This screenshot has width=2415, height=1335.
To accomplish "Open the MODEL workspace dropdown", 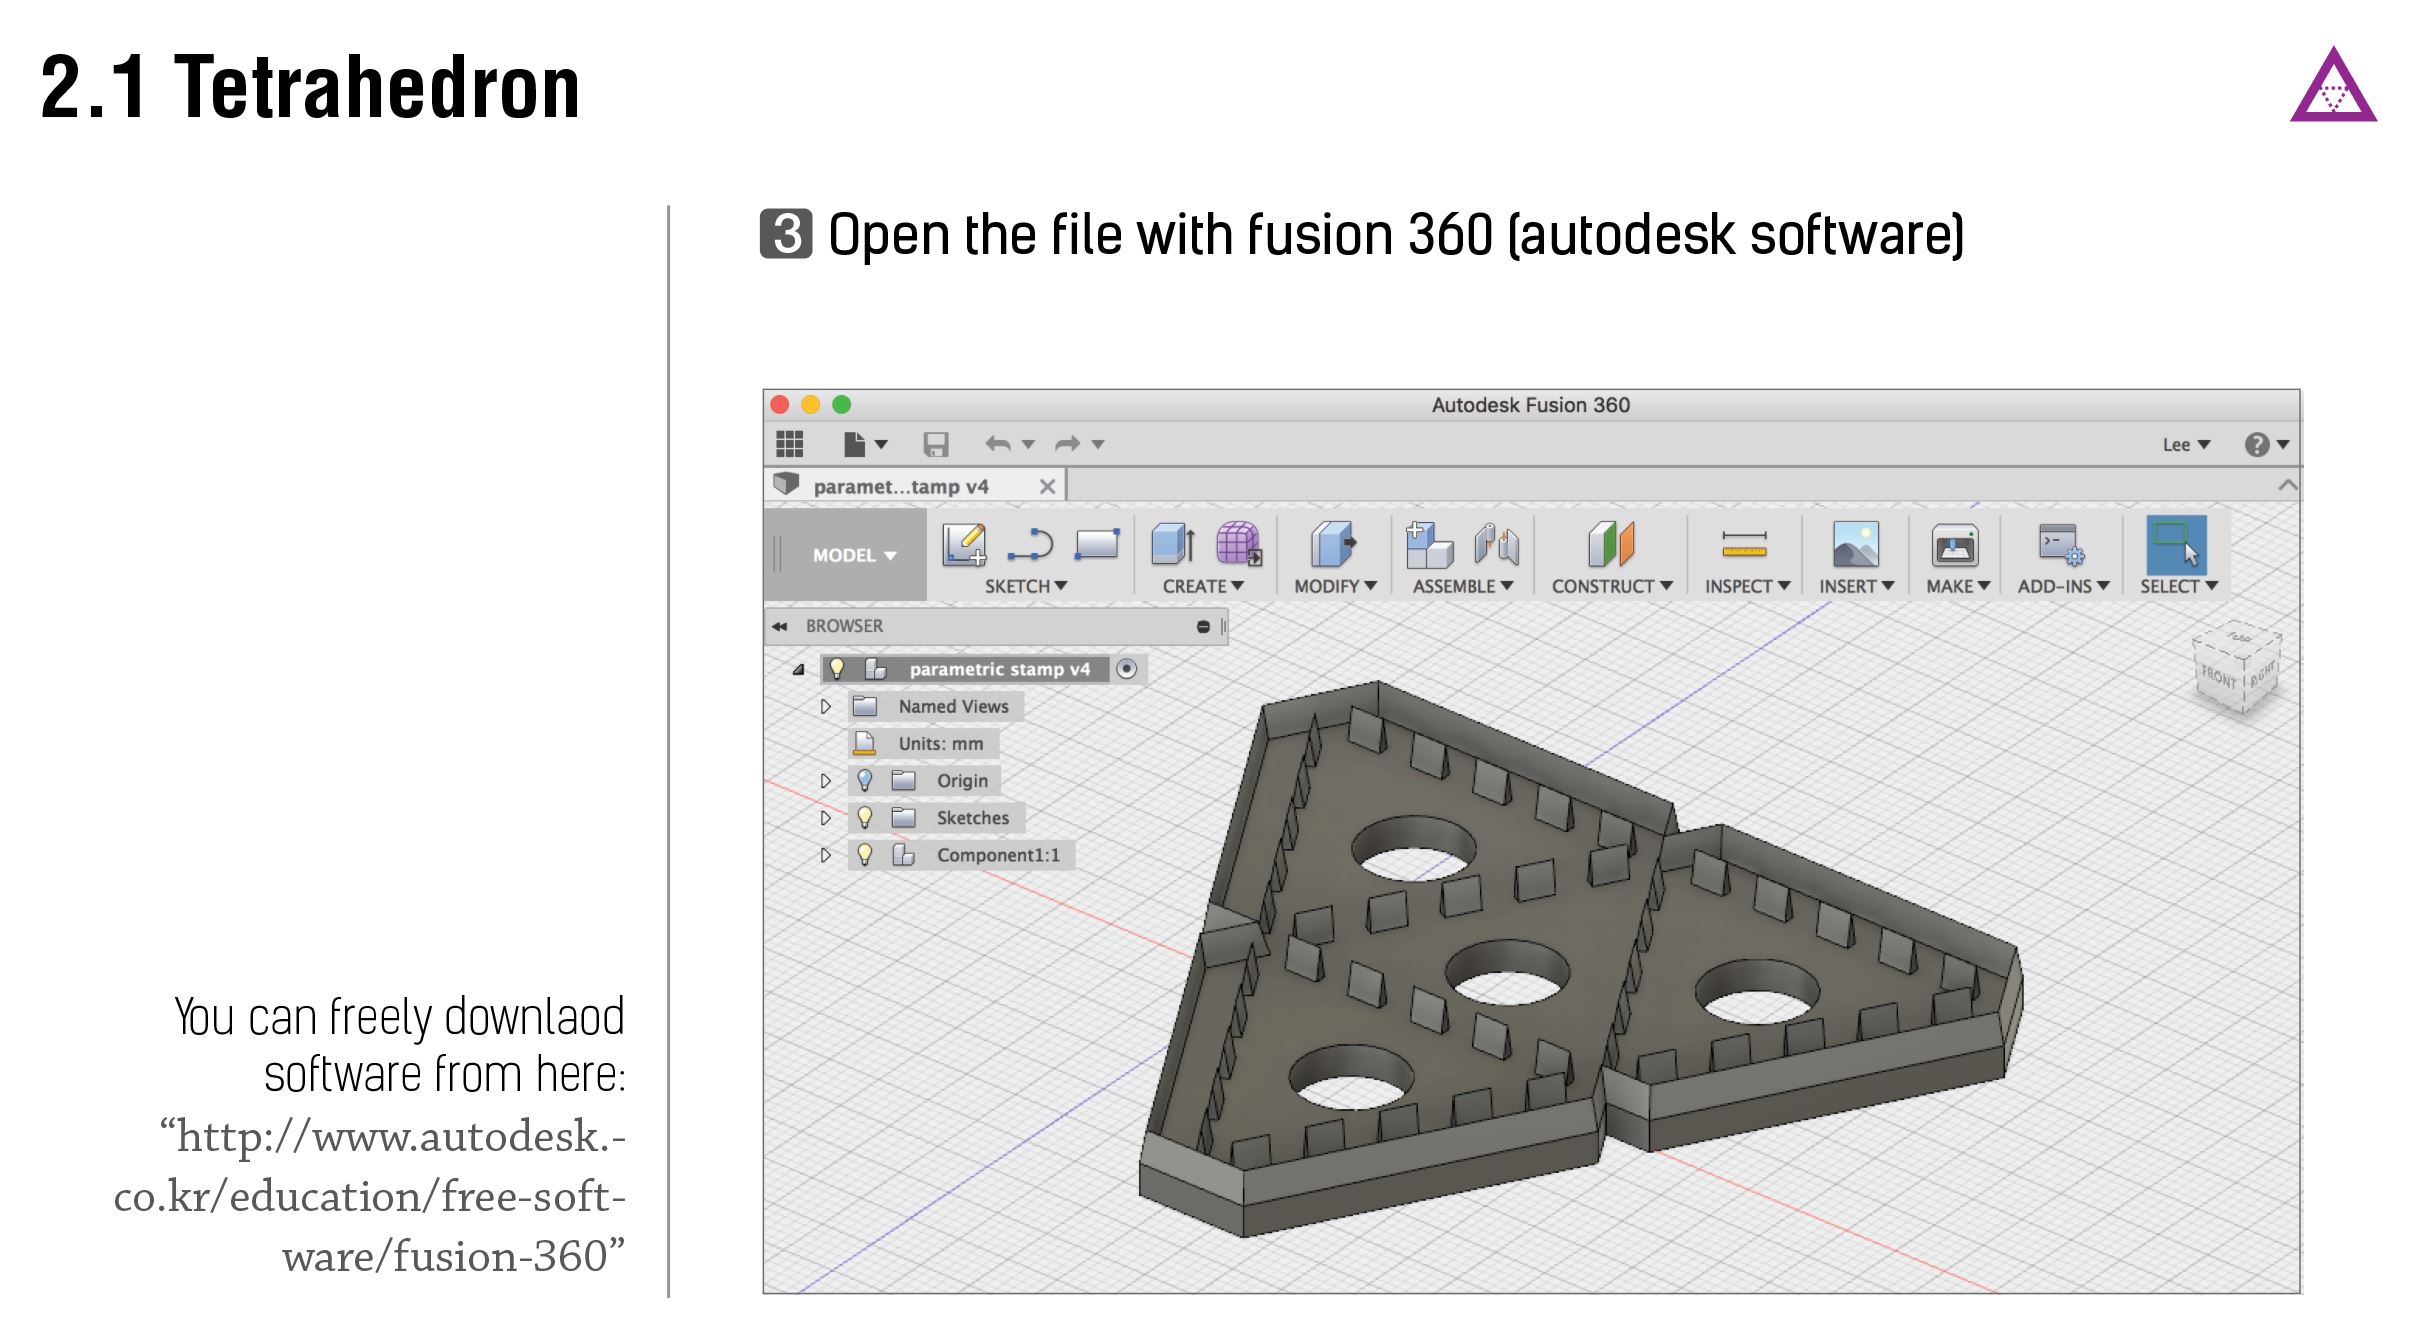I will pyautogui.click(x=854, y=555).
